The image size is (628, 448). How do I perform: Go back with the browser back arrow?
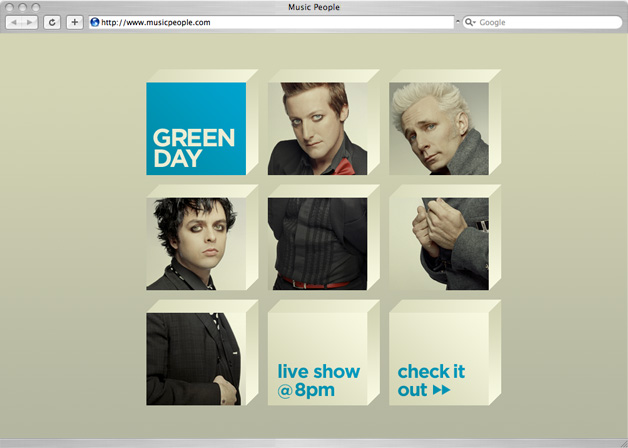click(14, 22)
